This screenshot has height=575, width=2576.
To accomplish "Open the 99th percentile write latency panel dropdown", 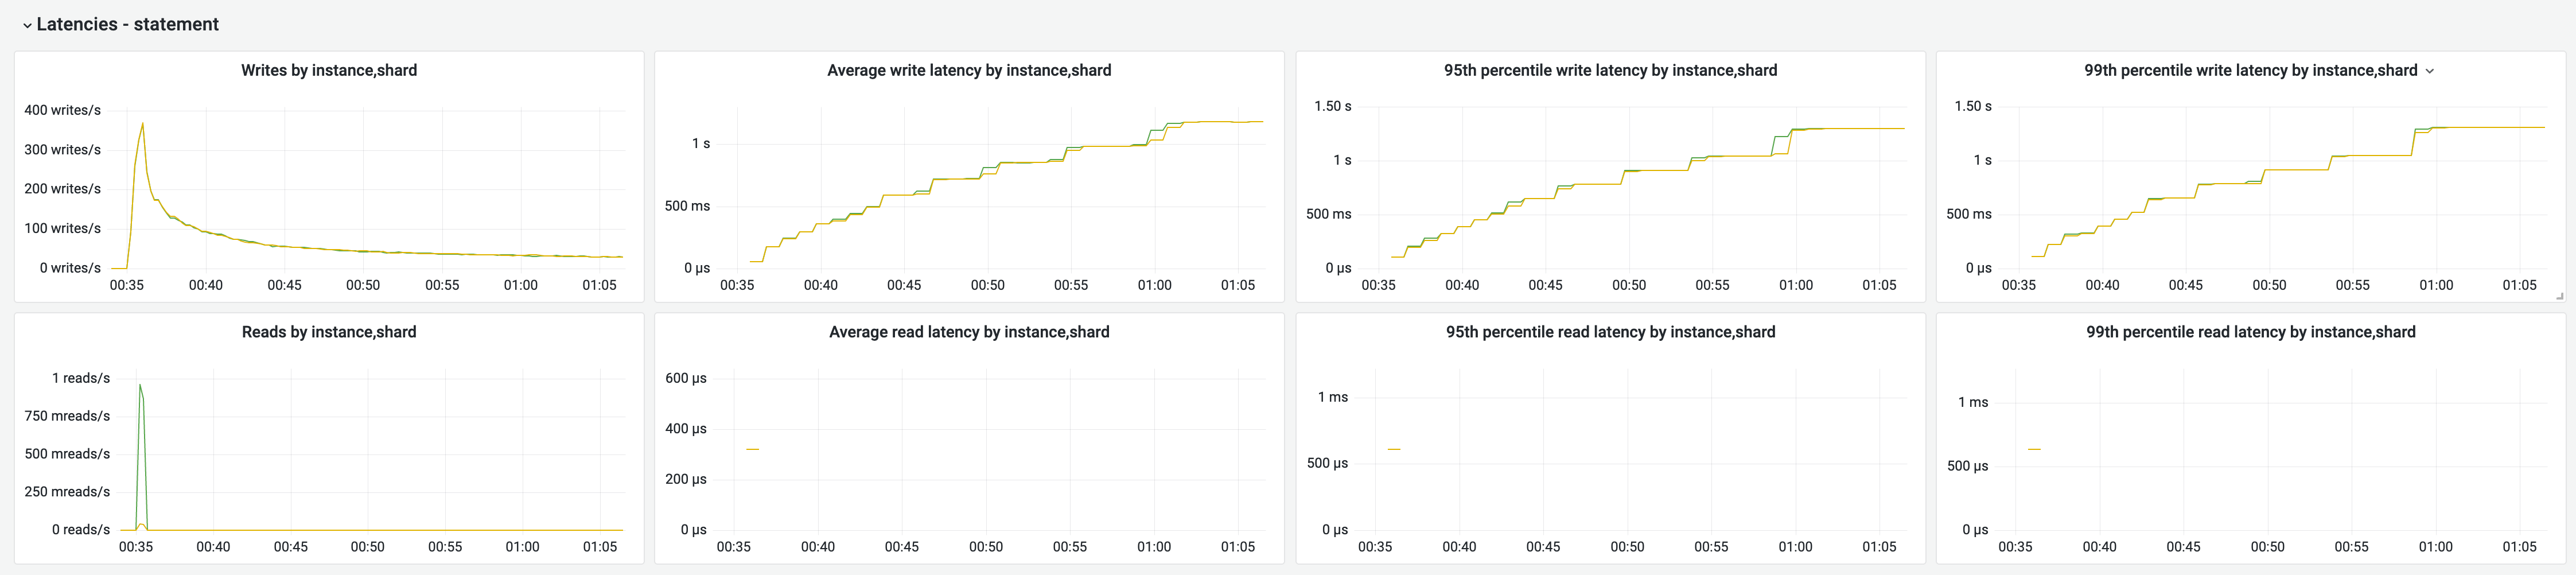I will tap(2429, 70).
